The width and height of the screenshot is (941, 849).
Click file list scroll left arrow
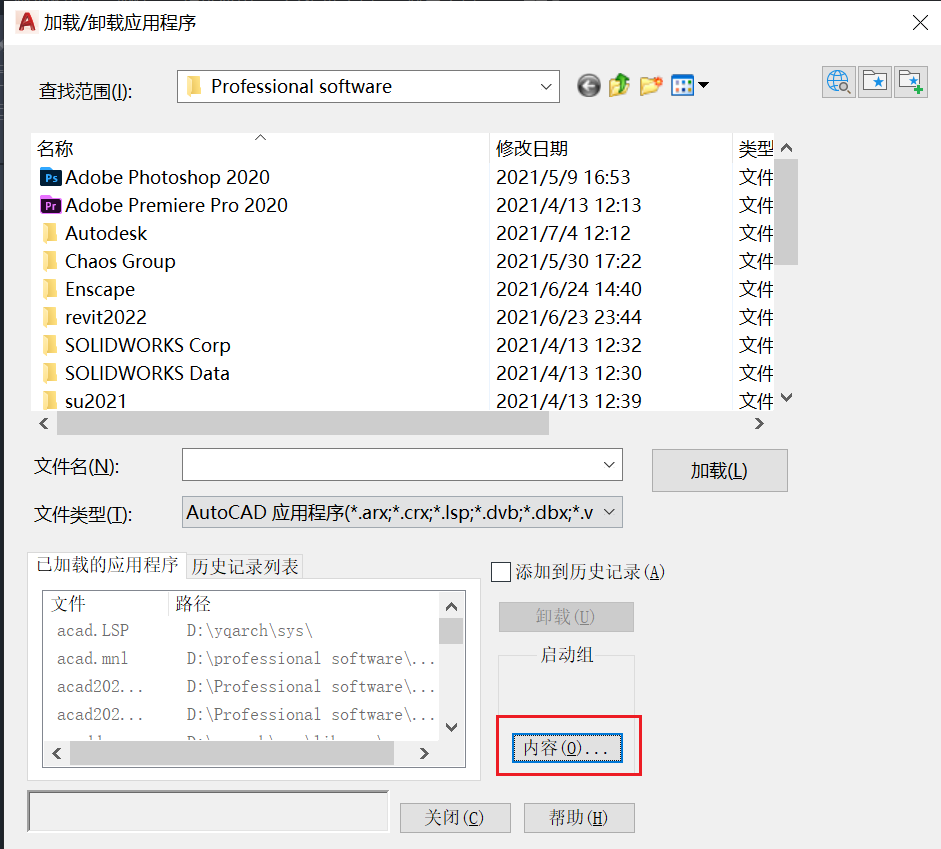coord(44,424)
